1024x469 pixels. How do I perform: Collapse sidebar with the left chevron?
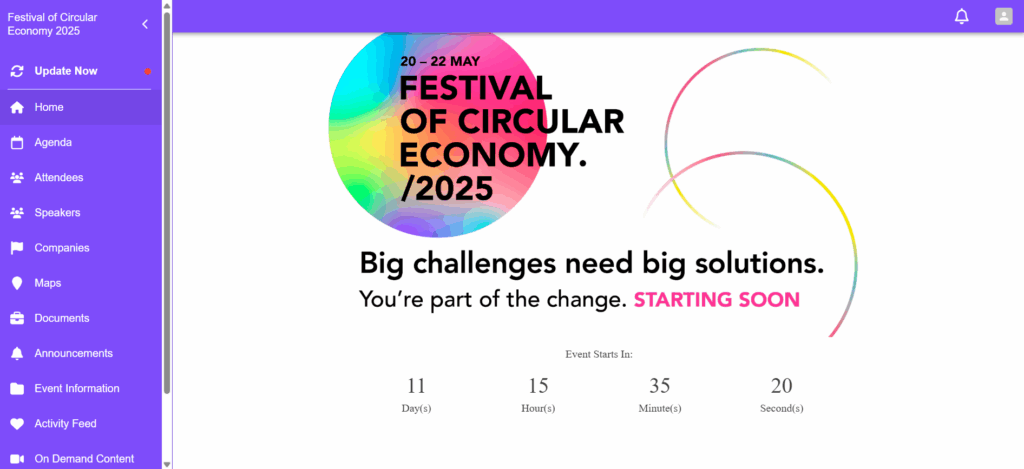tap(145, 24)
